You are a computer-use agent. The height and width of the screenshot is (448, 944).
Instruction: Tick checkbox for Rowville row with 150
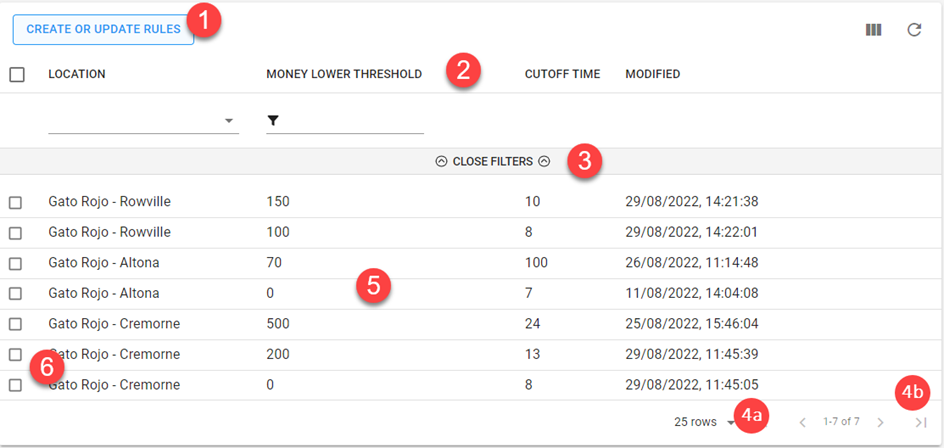coord(16,203)
